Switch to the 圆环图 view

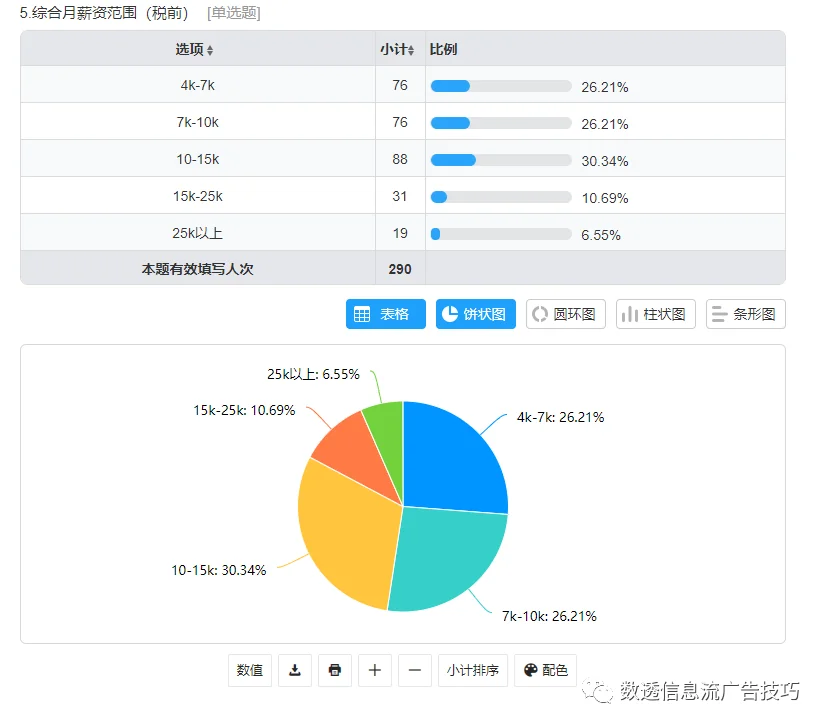(566, 314)
